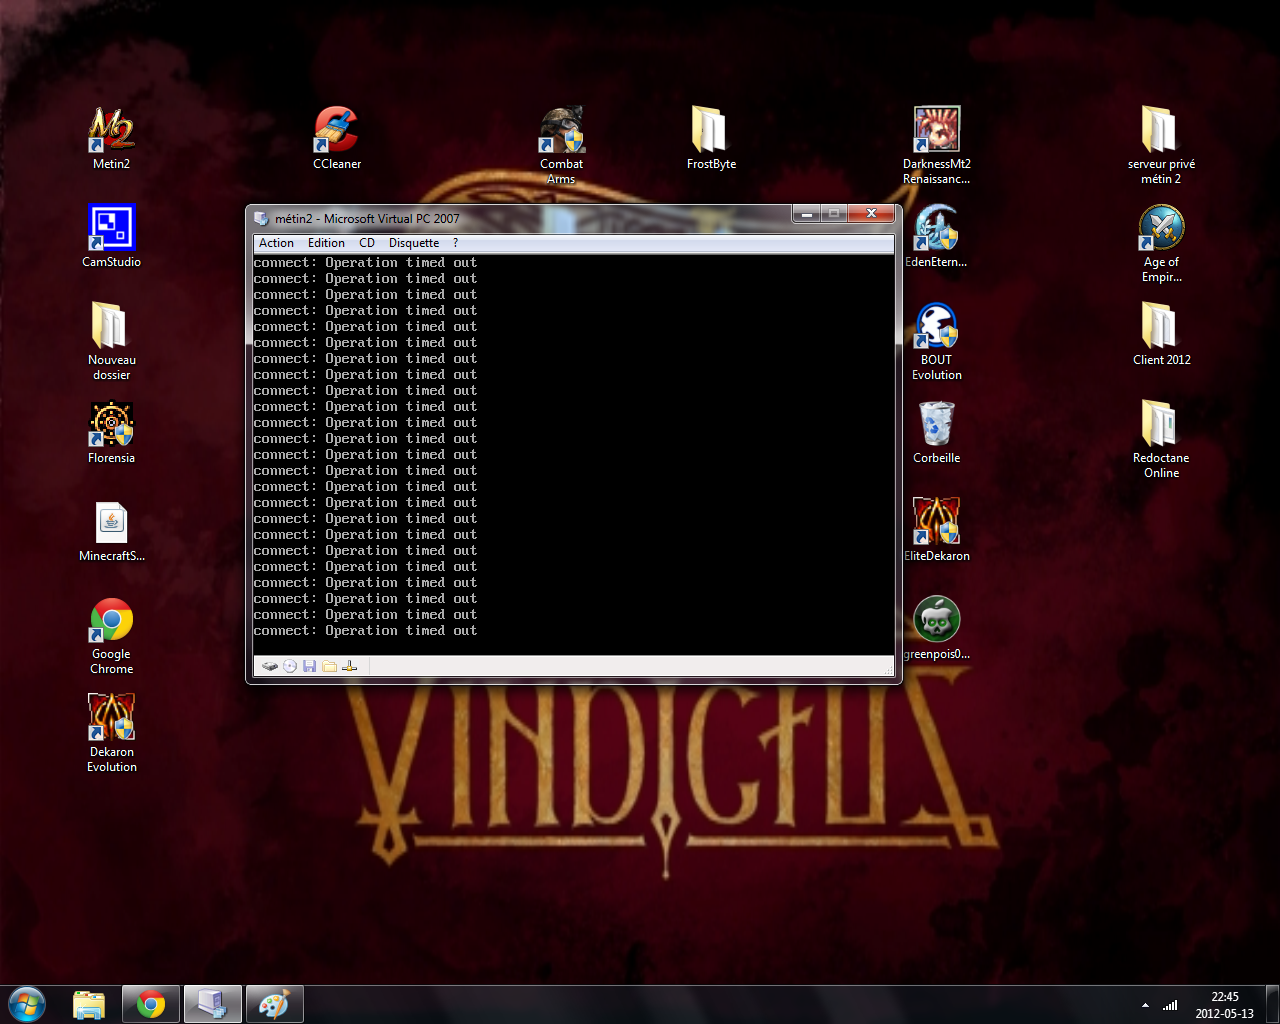The image size is (1280, 1024).
Task: Open the Age of Empires shortcut
Action: pos(1161,243)
